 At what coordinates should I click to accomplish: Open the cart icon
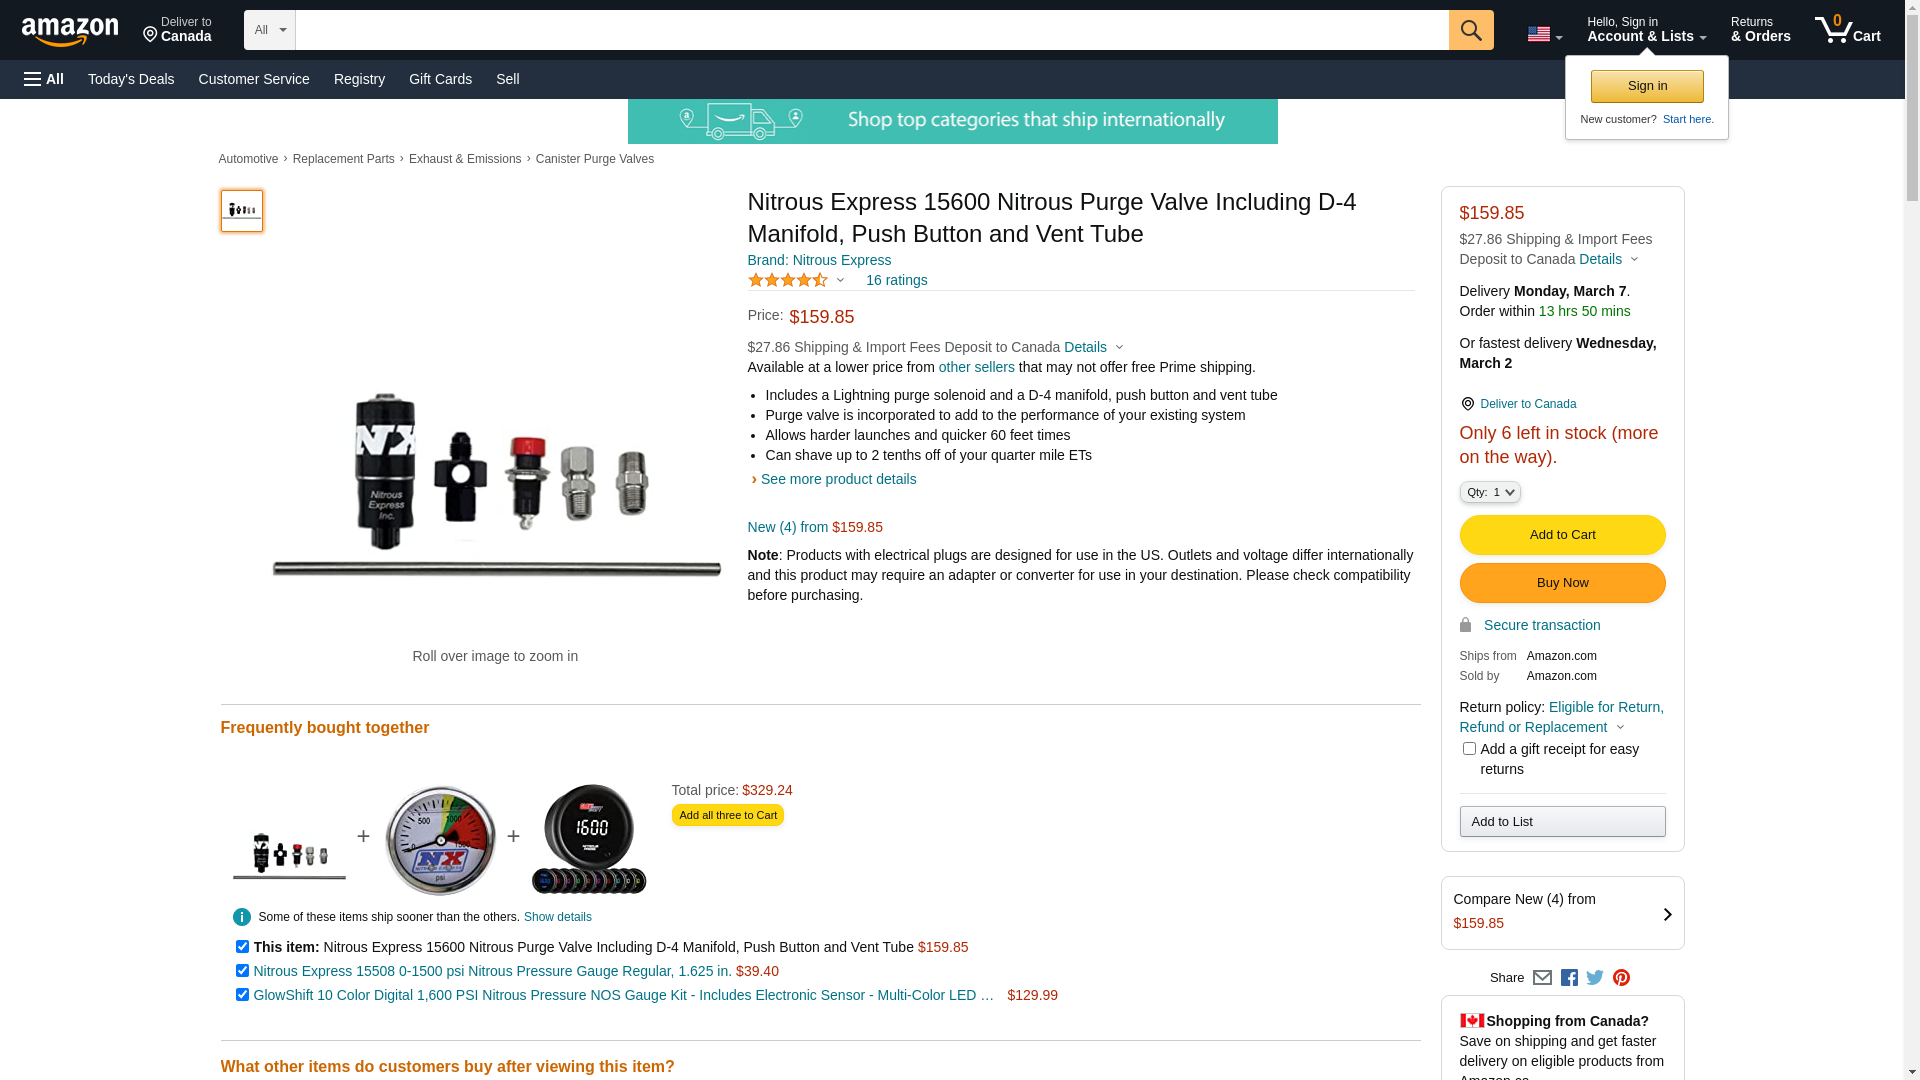point(1847,30)
